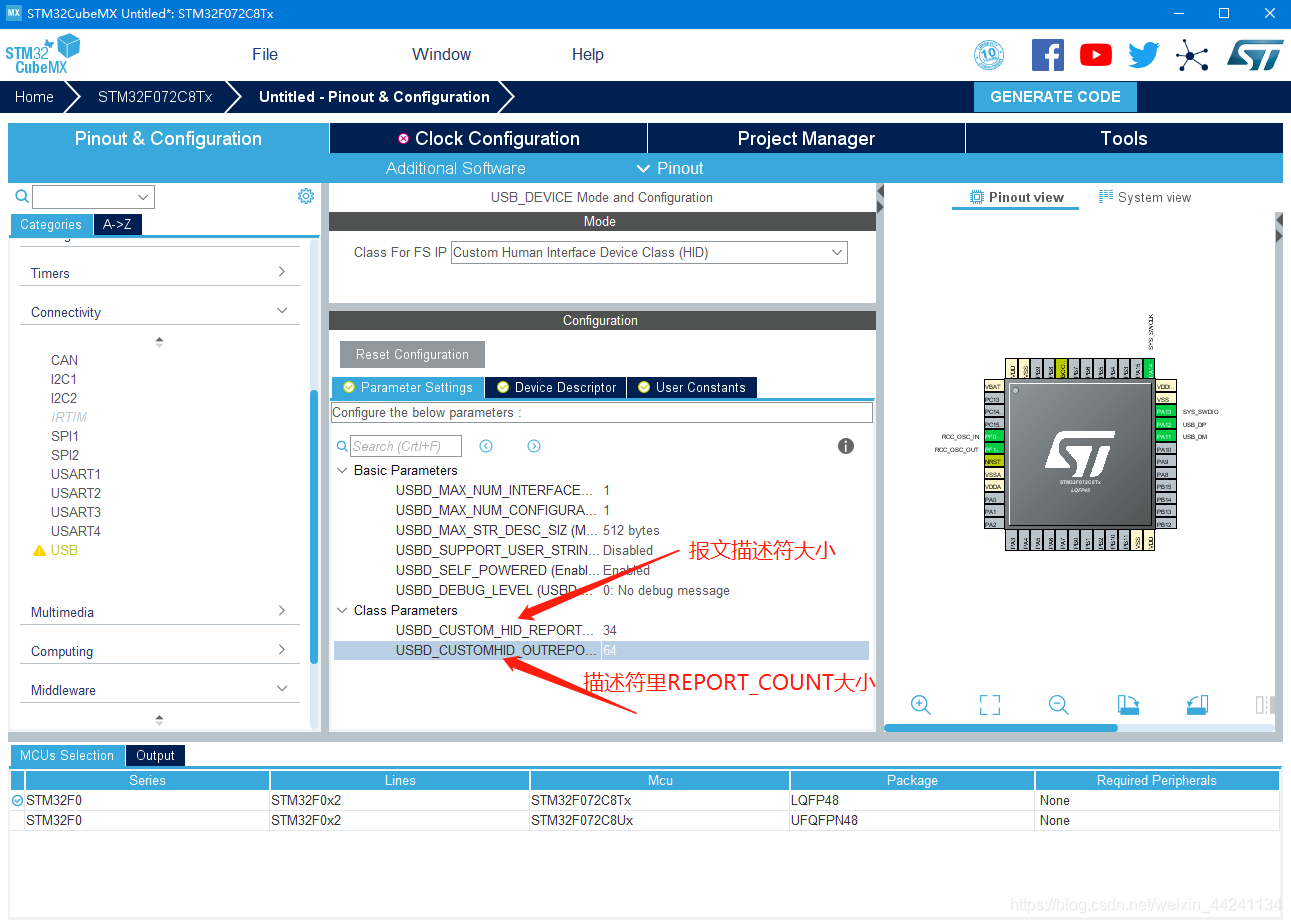This screenshot has height=923, width=1291.
Task: Expand the Timers category
Action: tap(282, 272)
